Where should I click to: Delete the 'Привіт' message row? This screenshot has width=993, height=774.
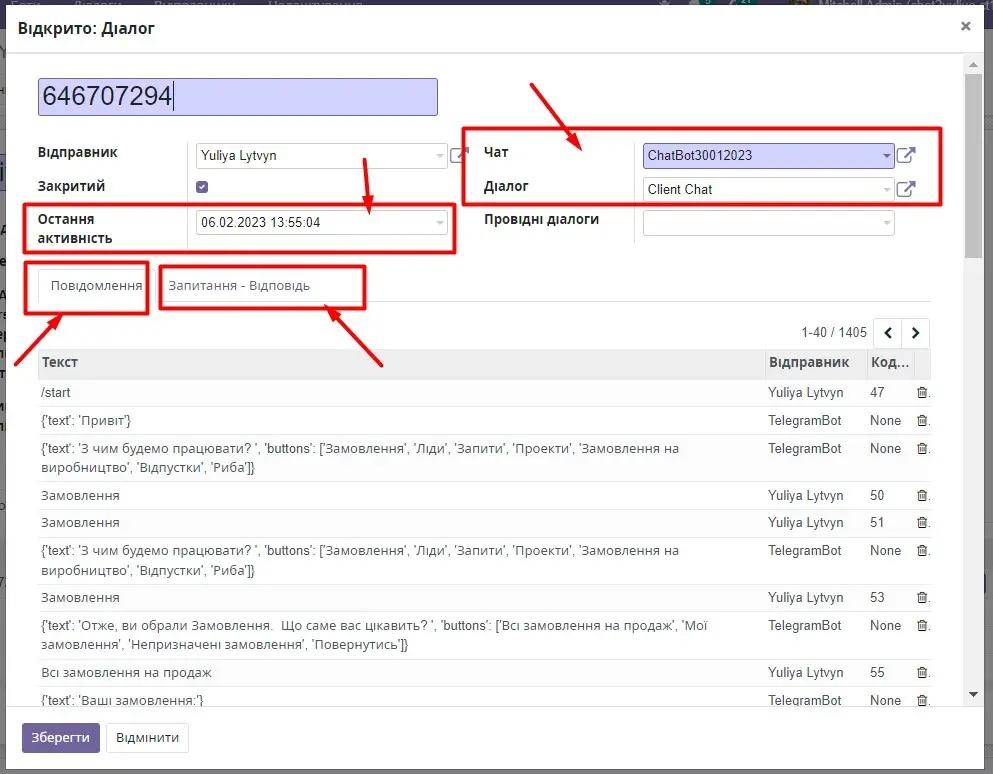coord(922,421)
